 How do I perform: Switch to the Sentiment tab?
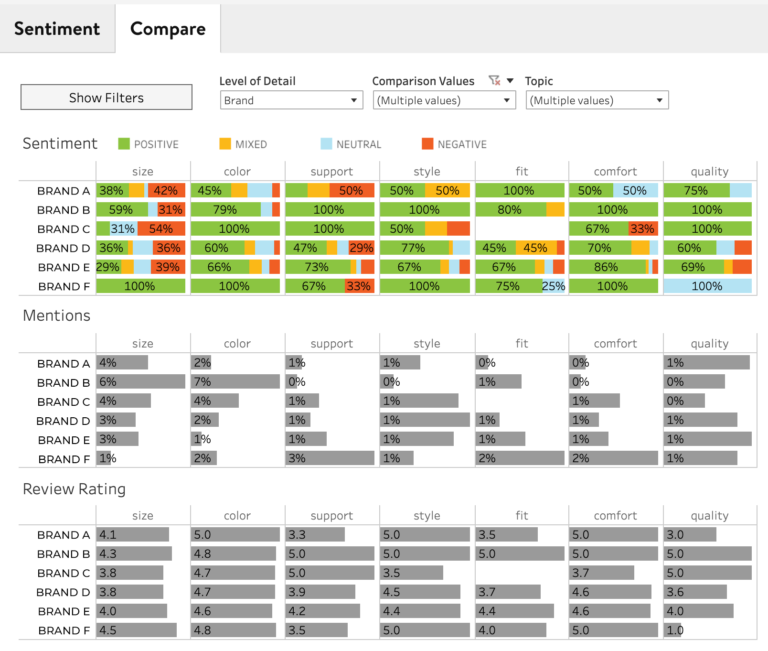56,28
